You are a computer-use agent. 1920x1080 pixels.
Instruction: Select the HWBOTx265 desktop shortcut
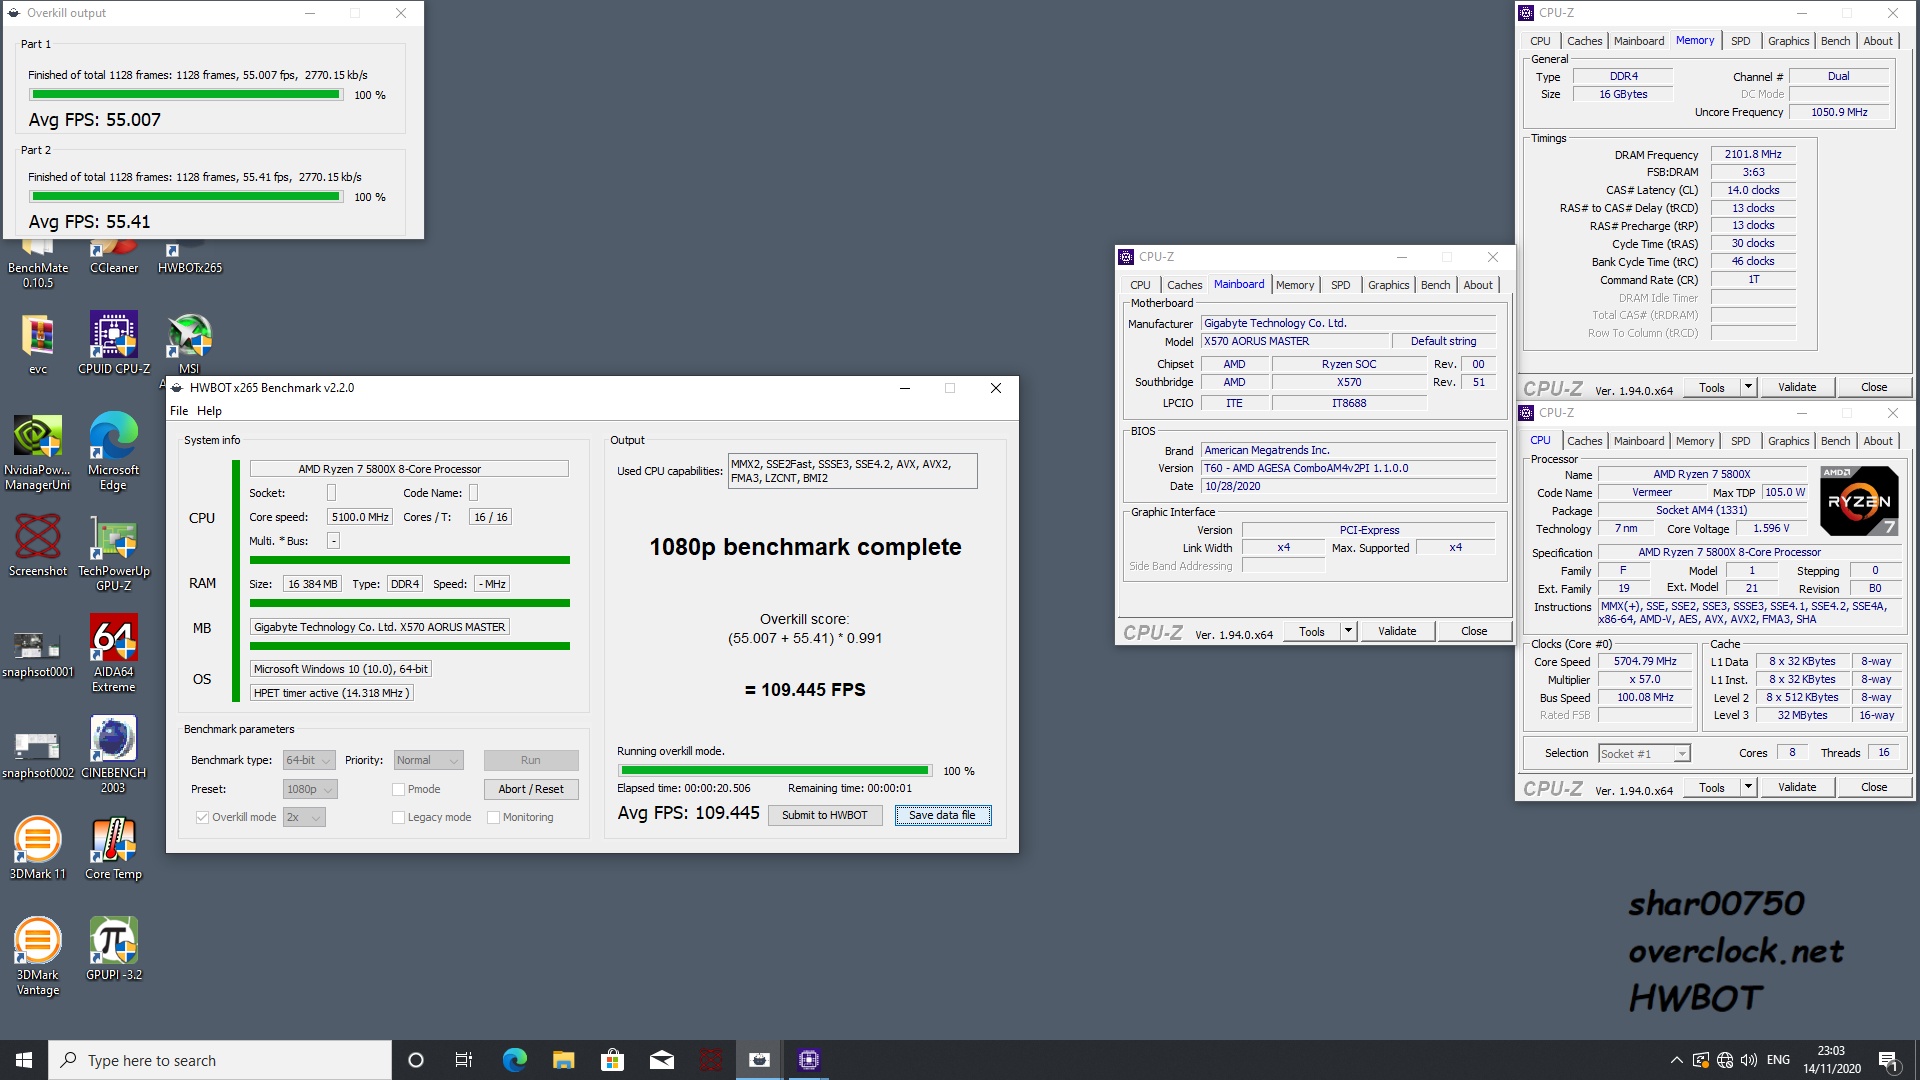click(190, 258)
